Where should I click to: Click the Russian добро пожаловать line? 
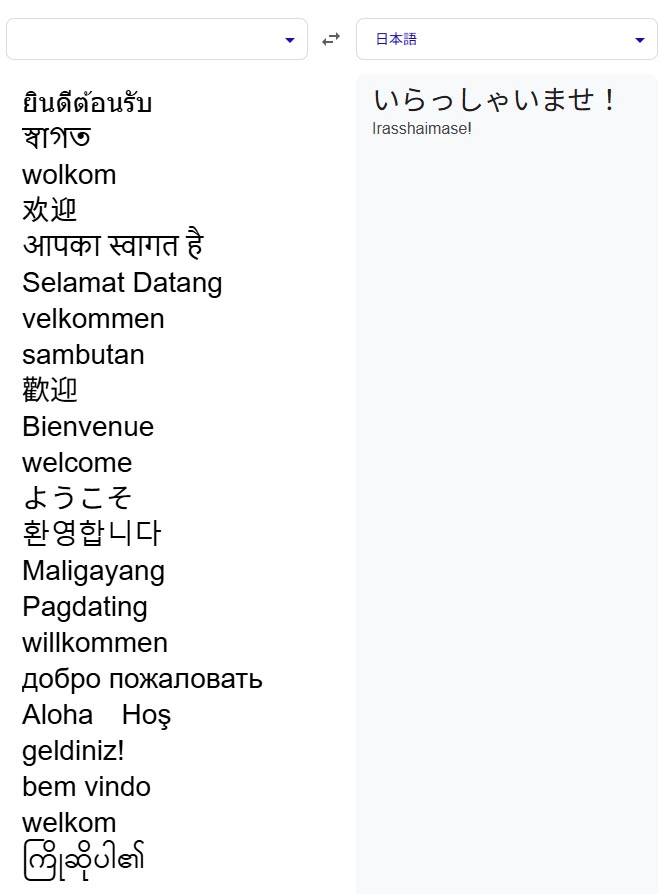142,679
